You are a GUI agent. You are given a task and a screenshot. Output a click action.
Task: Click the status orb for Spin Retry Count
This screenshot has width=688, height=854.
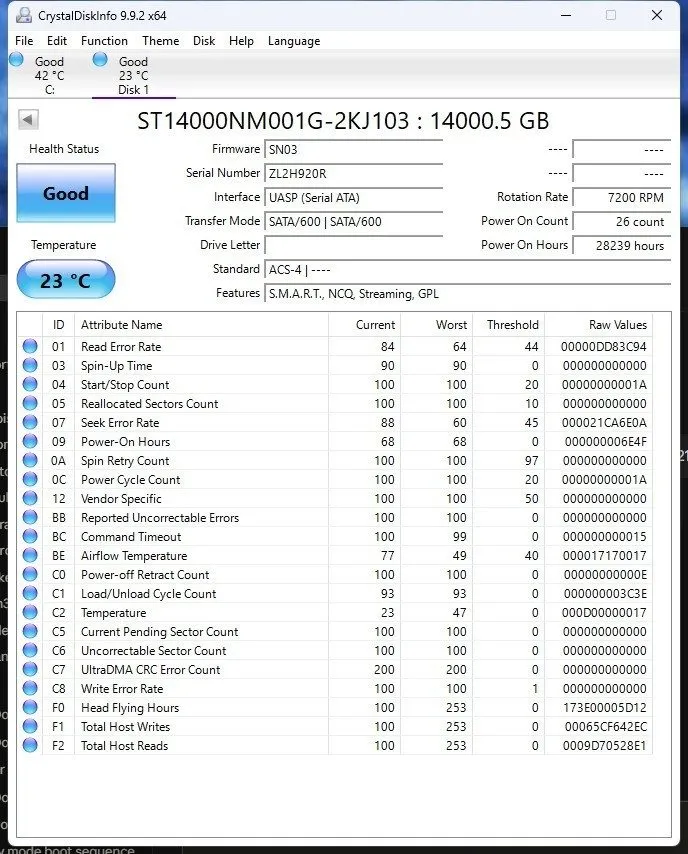(x=30, y=460)
